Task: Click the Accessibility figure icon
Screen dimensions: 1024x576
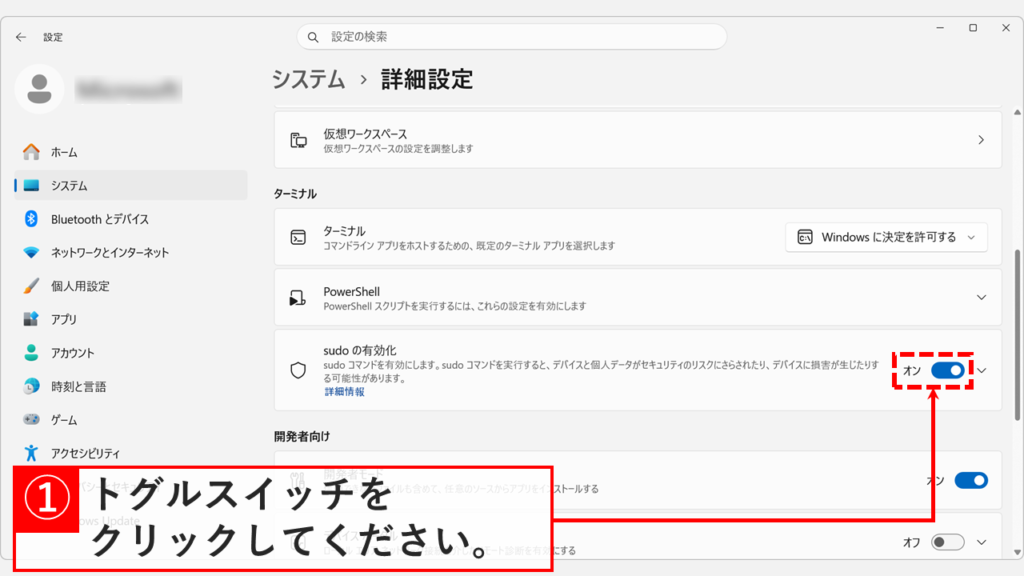Action: pyautogui.click(x=31, y=453)
